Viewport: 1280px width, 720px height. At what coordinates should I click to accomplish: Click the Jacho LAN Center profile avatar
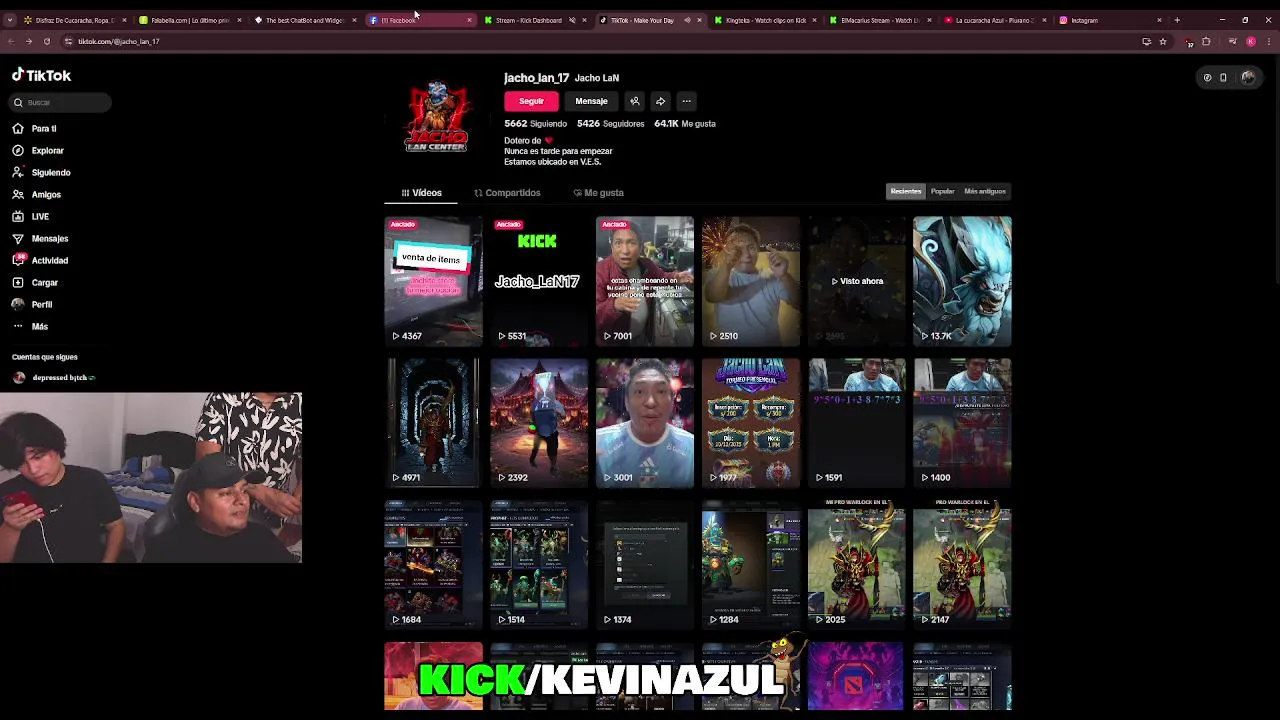coord(436,116)
